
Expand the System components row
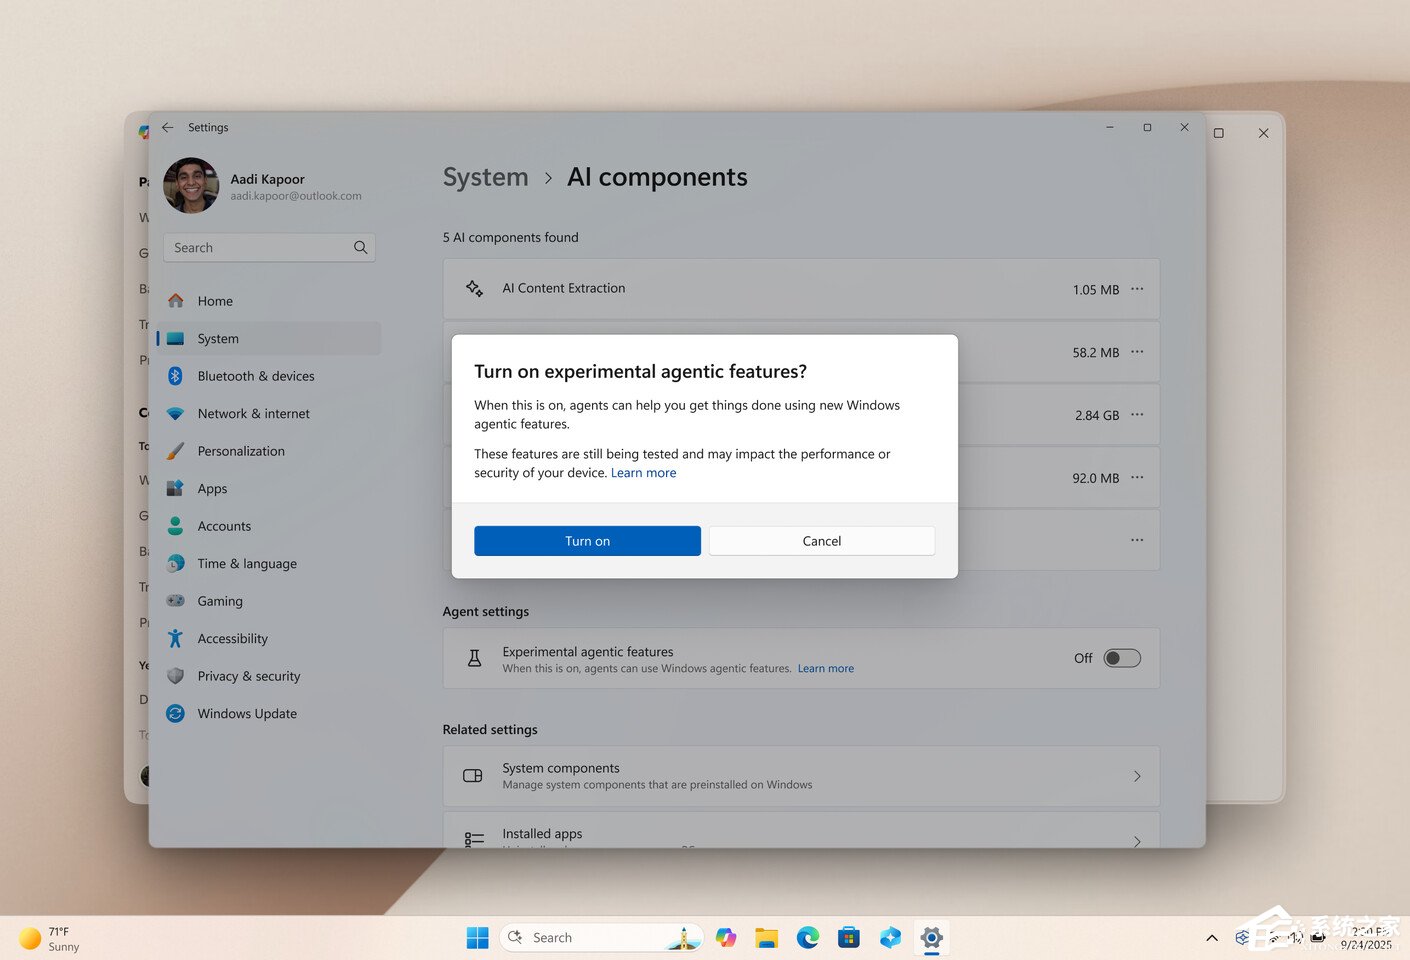click(x=1137, y=776)
